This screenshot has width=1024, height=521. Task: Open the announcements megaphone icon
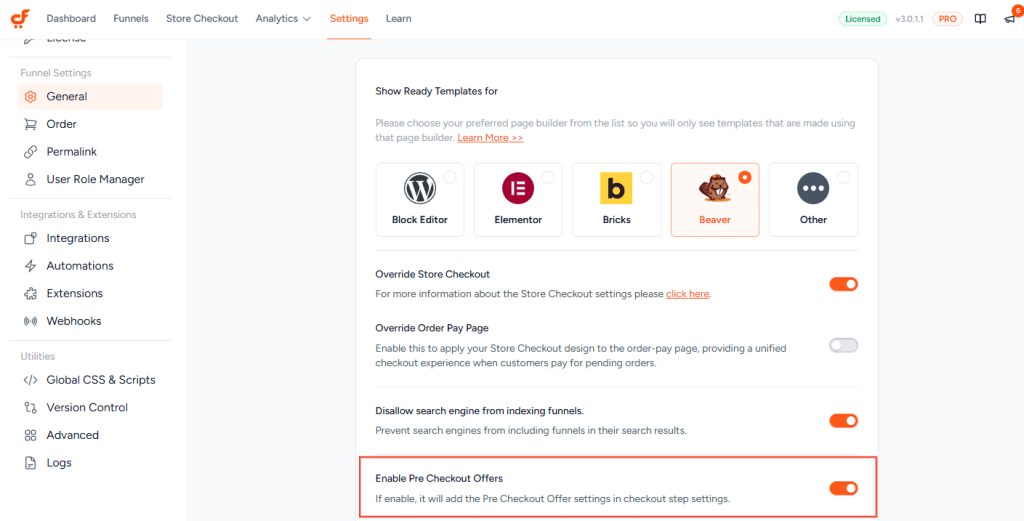(x=1010, y=19)
